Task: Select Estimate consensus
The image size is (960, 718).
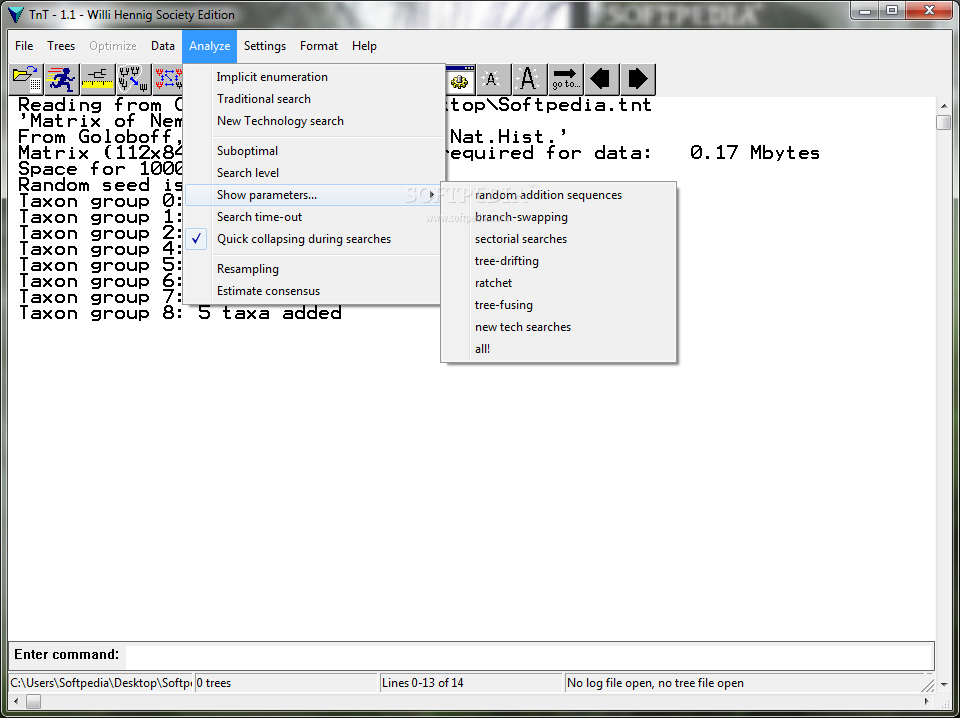Action: pyautogui.click(x=313, y=291)
